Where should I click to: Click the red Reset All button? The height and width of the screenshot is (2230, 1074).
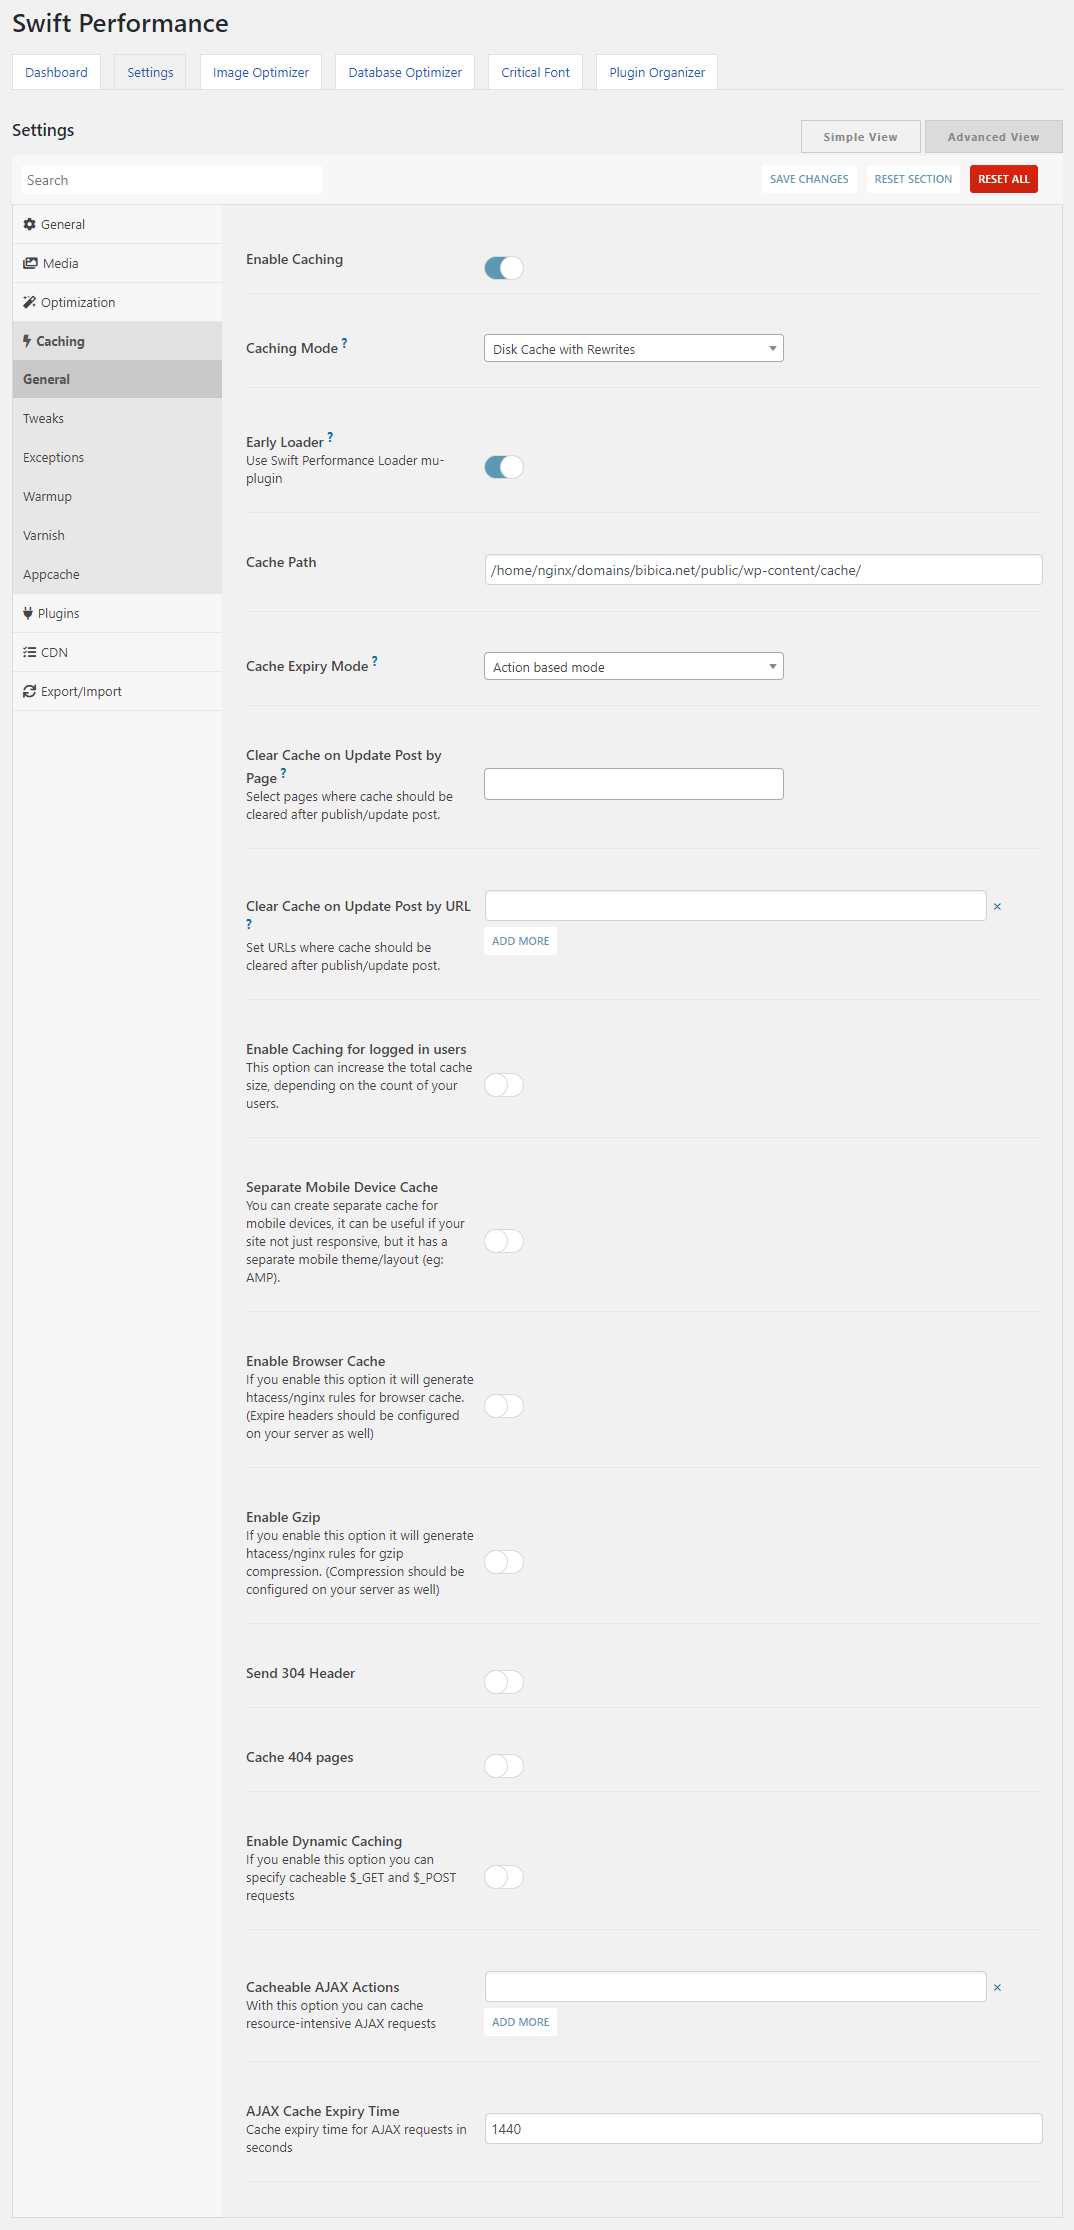[1004, 179]
